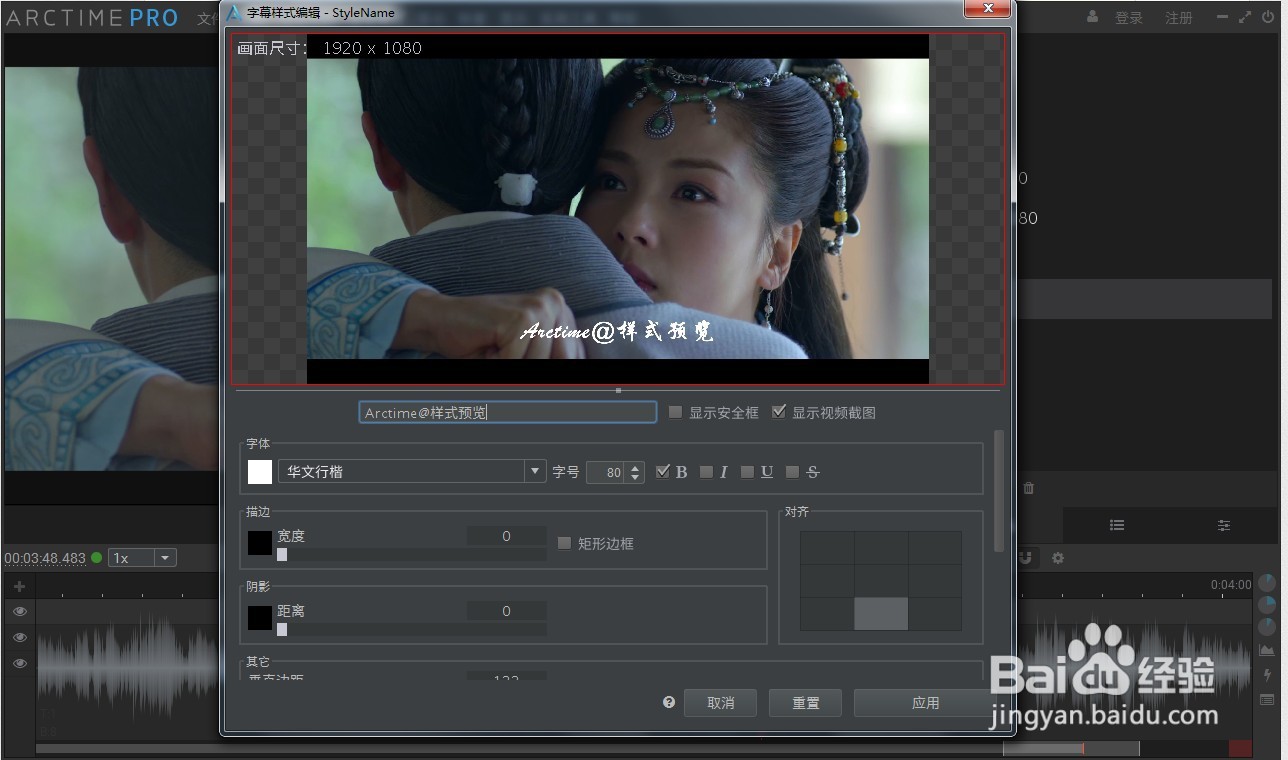
Task: Click the subtitle list icon below lightning
Action: pyautogui.click(x=1267, y=700)
